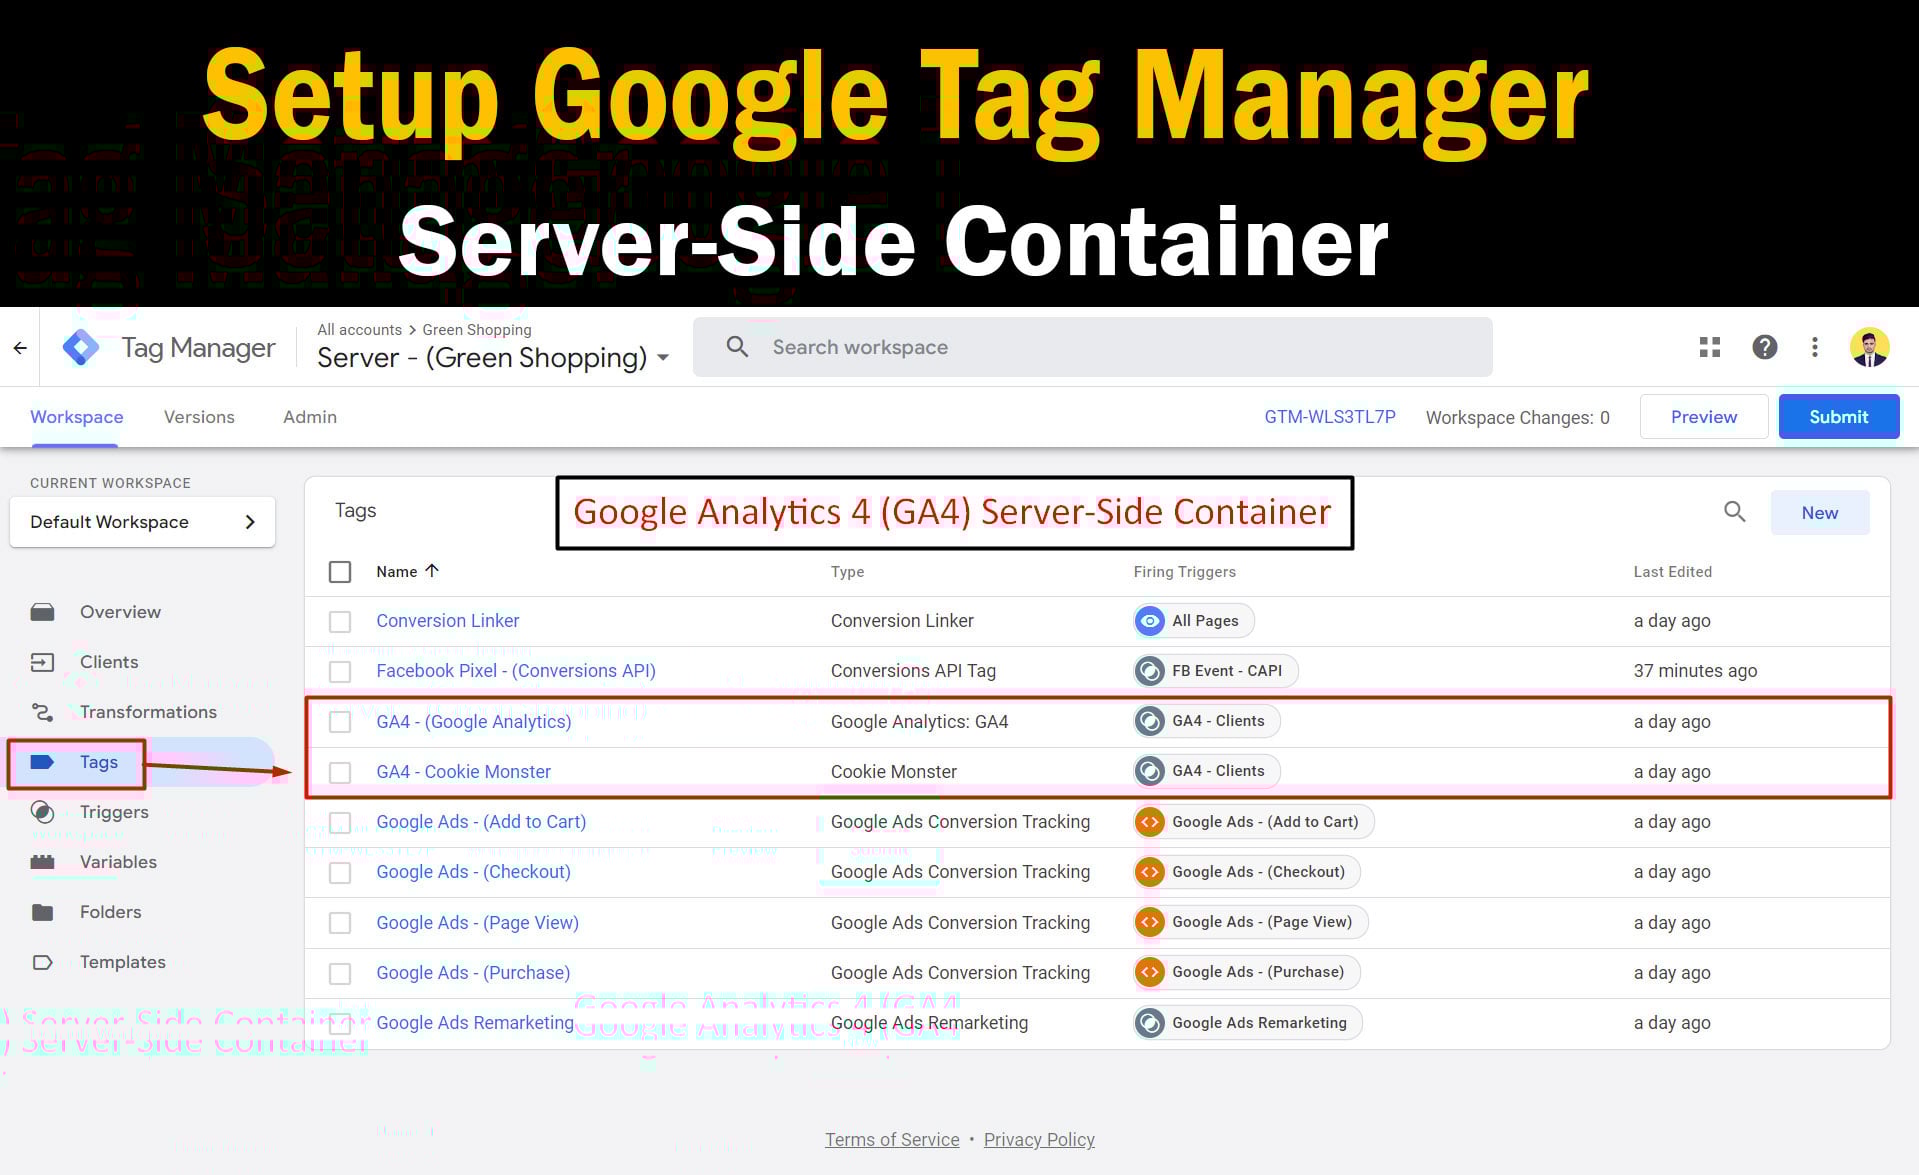Switch to the Versions tab
This screenshot has height=1175, width=1919.
pos(199,417)
